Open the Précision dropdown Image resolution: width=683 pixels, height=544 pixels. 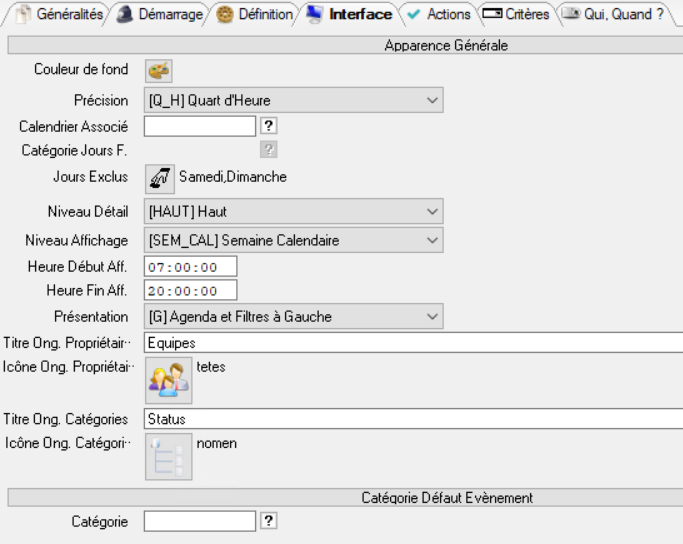pos(293,100)
